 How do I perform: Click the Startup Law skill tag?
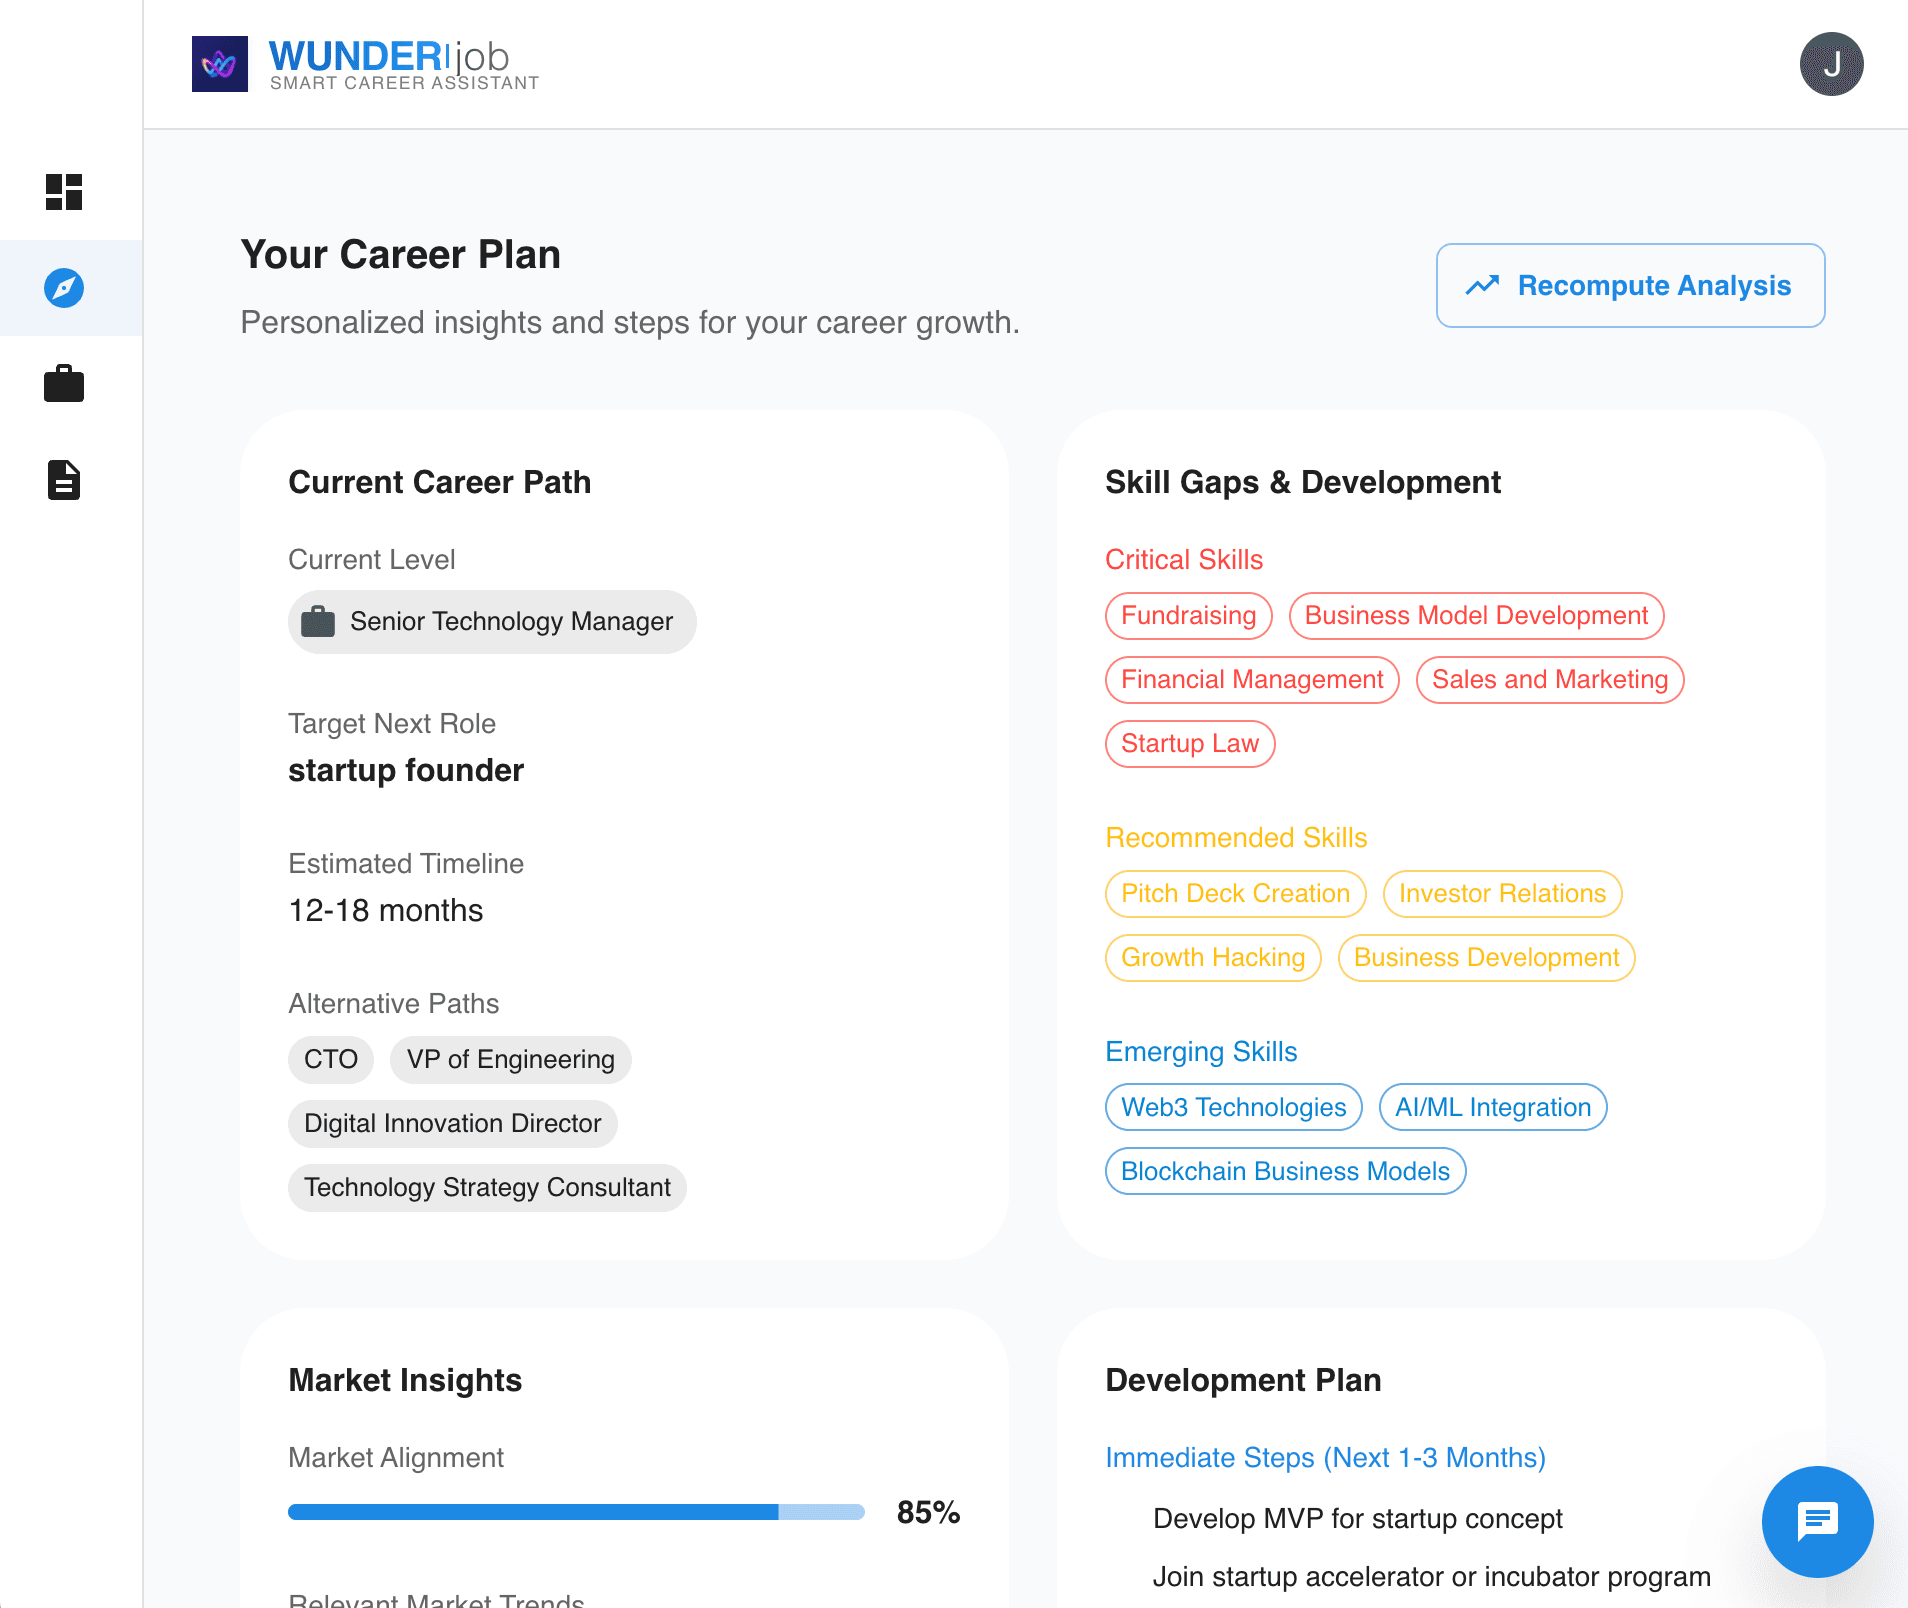click(x=1190, y=743)
